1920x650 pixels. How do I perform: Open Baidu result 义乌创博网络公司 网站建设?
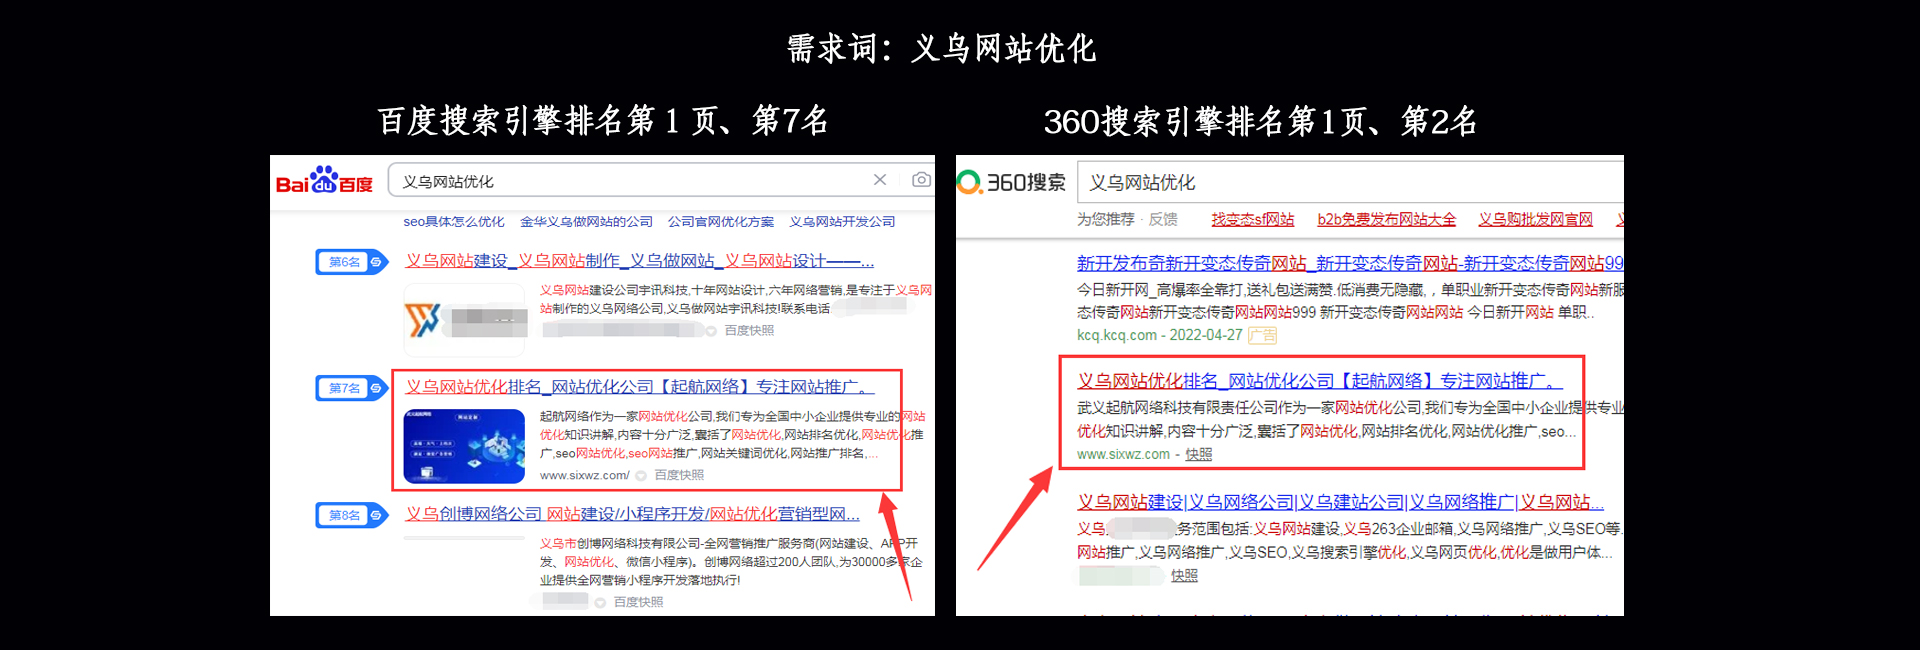(x=632, y=514)
